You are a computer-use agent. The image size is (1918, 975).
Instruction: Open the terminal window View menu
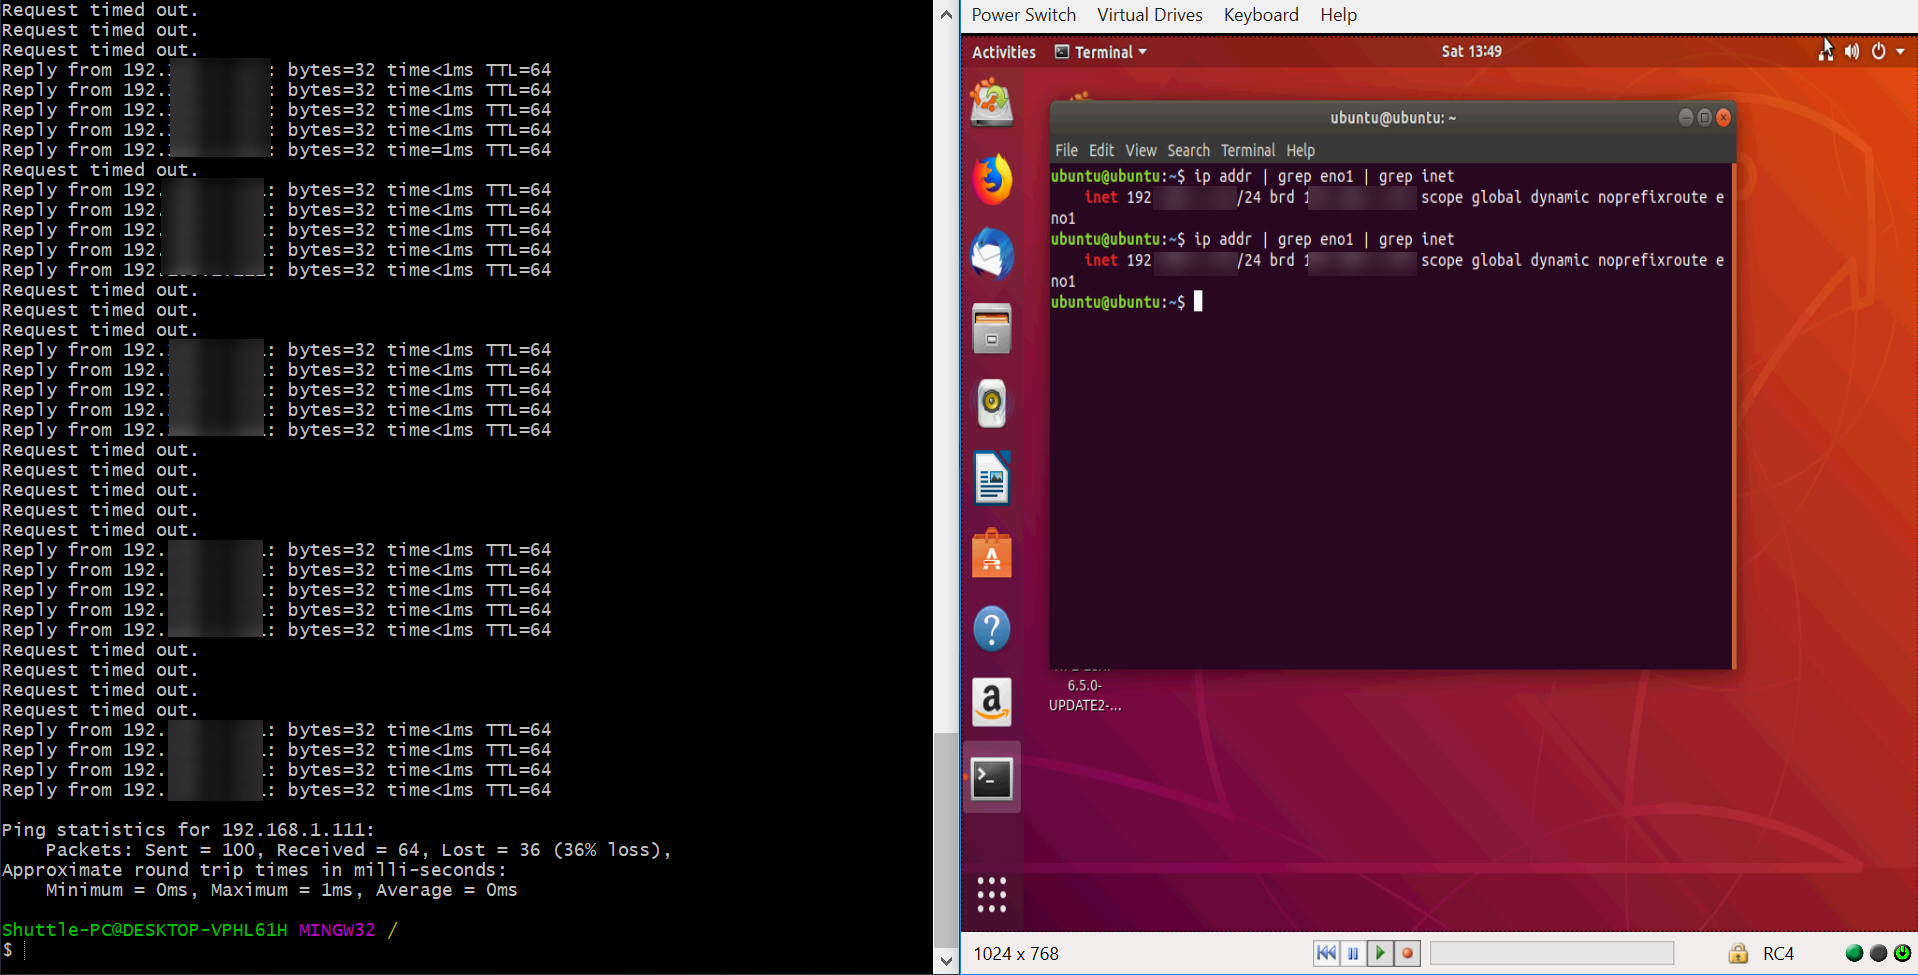pos(1141,150)
